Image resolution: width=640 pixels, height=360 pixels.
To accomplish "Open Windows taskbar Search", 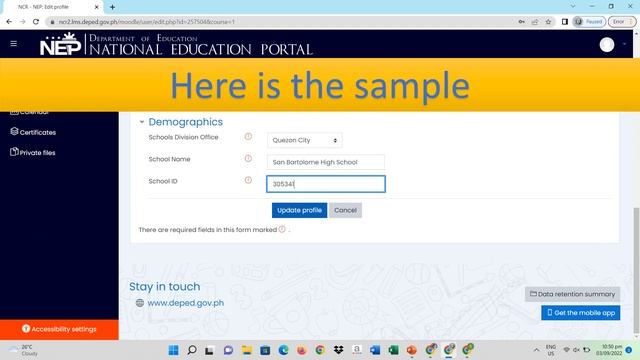I will pos(192,350).
